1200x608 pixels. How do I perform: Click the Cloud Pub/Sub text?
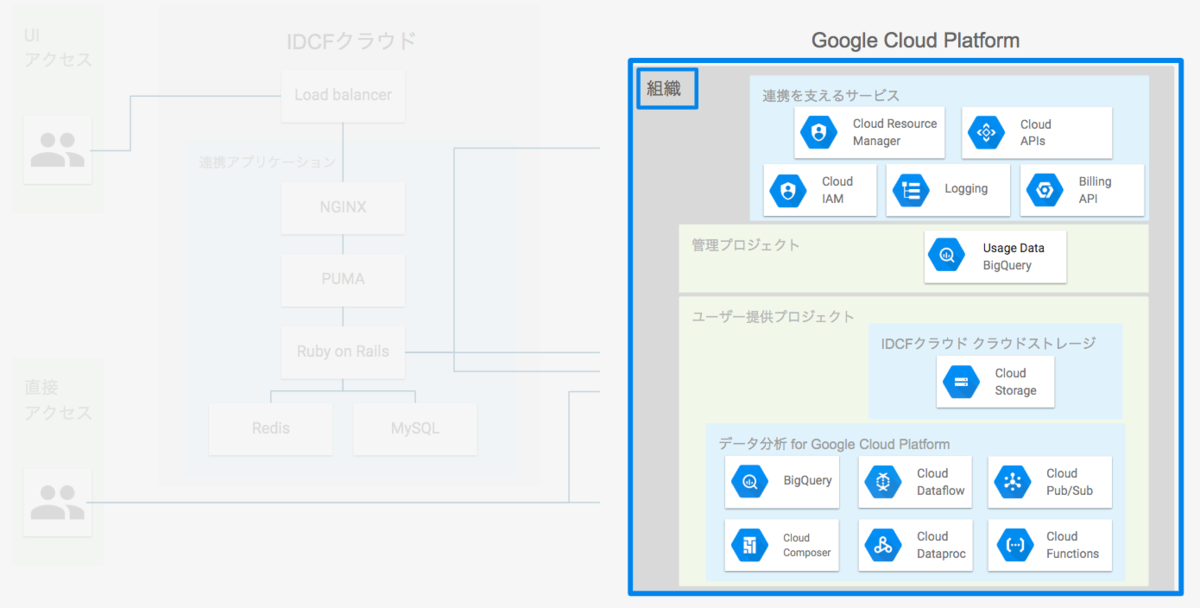[x=1070, y=482]
